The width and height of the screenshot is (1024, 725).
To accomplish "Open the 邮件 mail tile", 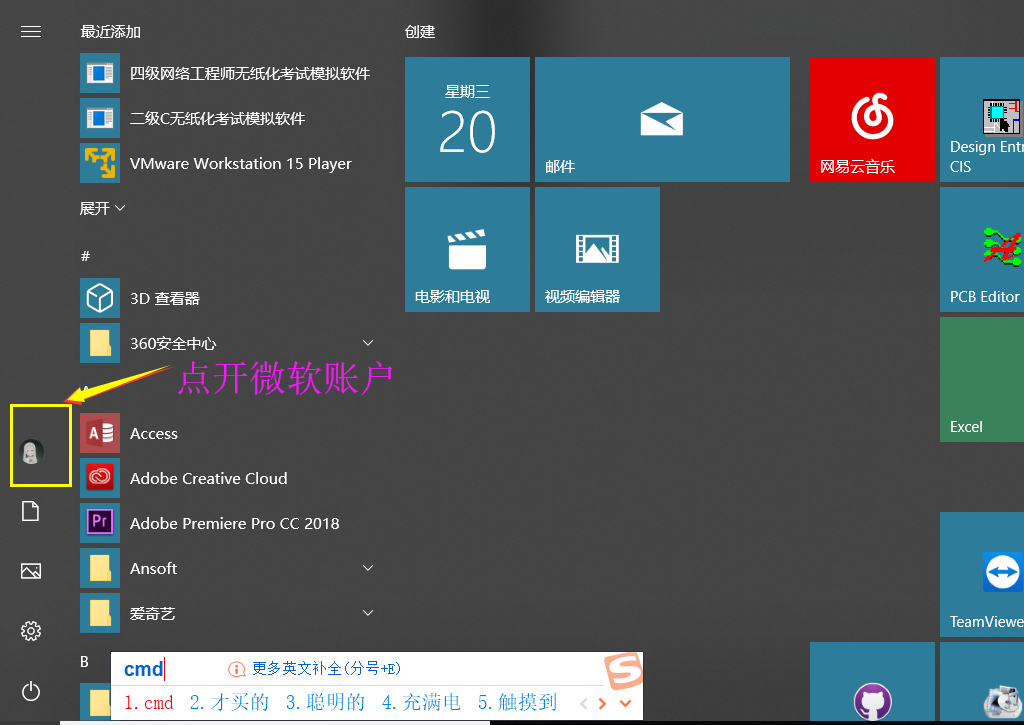I will pyautogui.click(x=662, y=119).
